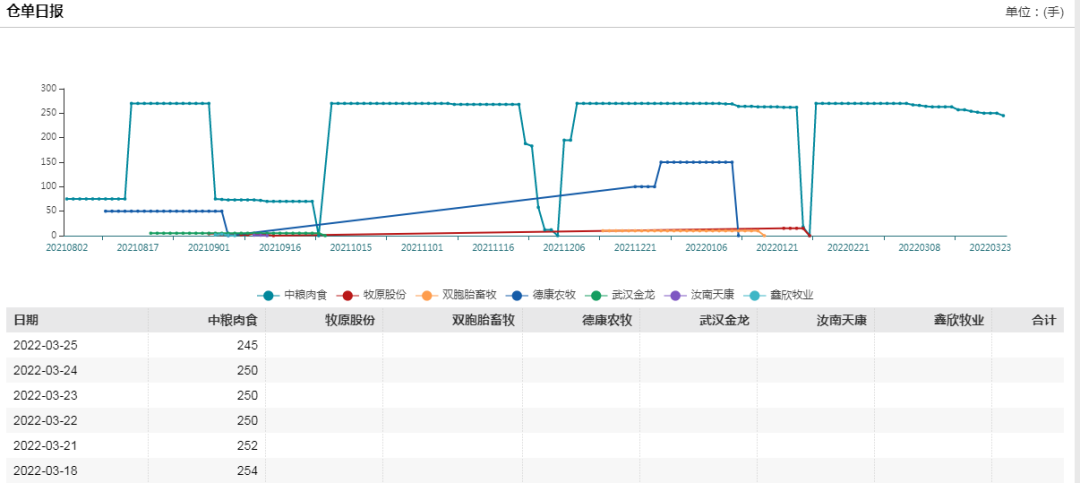Click the 汝南天康 purple legend marker
Screen dimensions: 1080x483
pyautogui.click(x=675, y=295)
